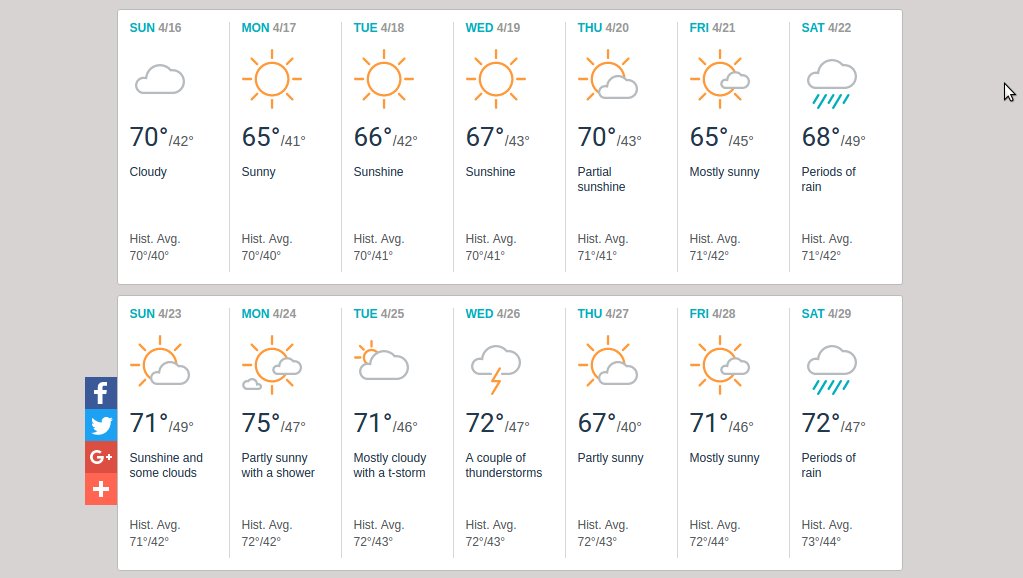Click the cloudy icon for Sunday 4/16

click(x=160, y=79)
